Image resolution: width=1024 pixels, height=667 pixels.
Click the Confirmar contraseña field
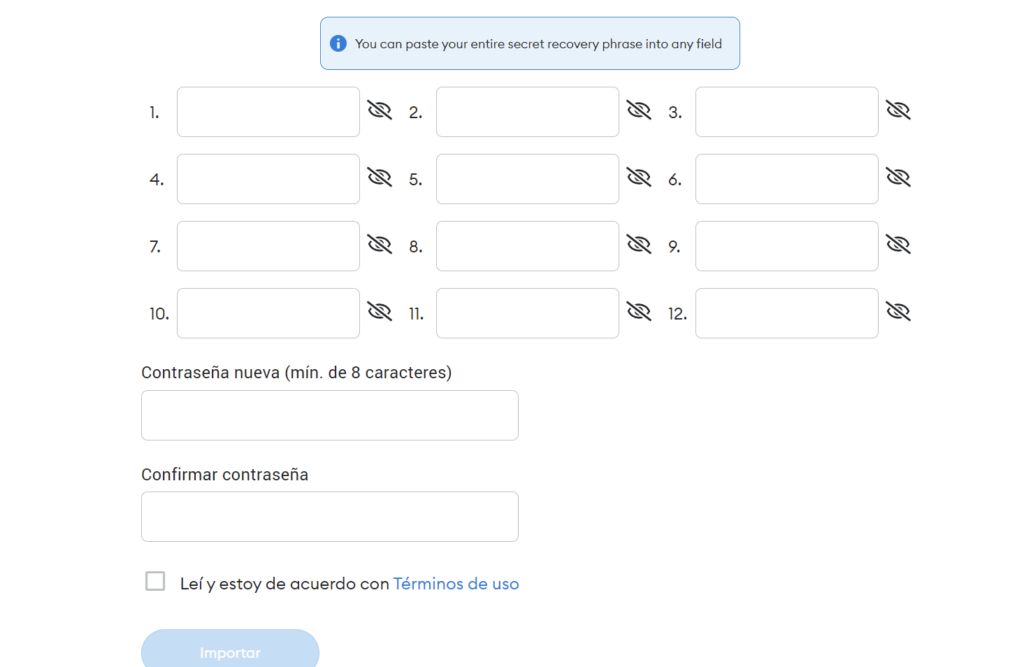(x=329, y=516)
